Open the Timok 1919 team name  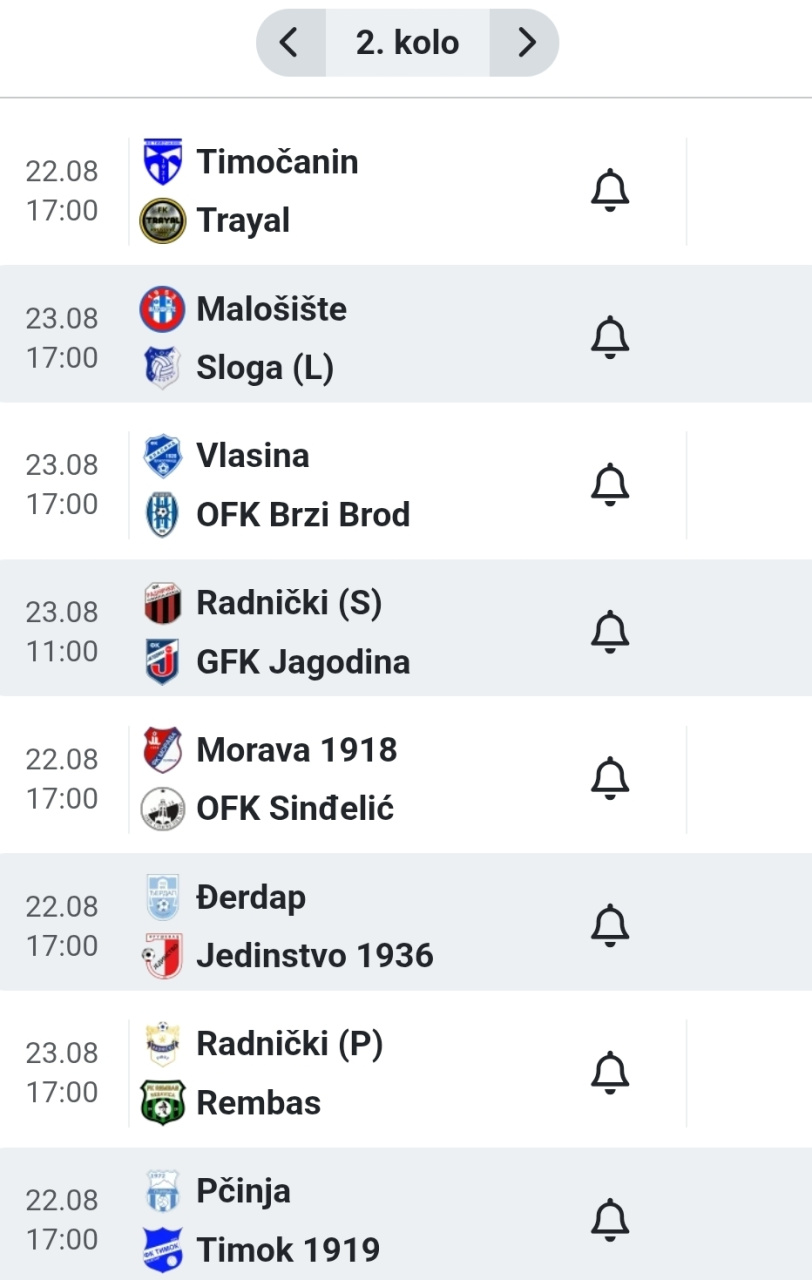pyautogui.click(x=288, y=1249)
